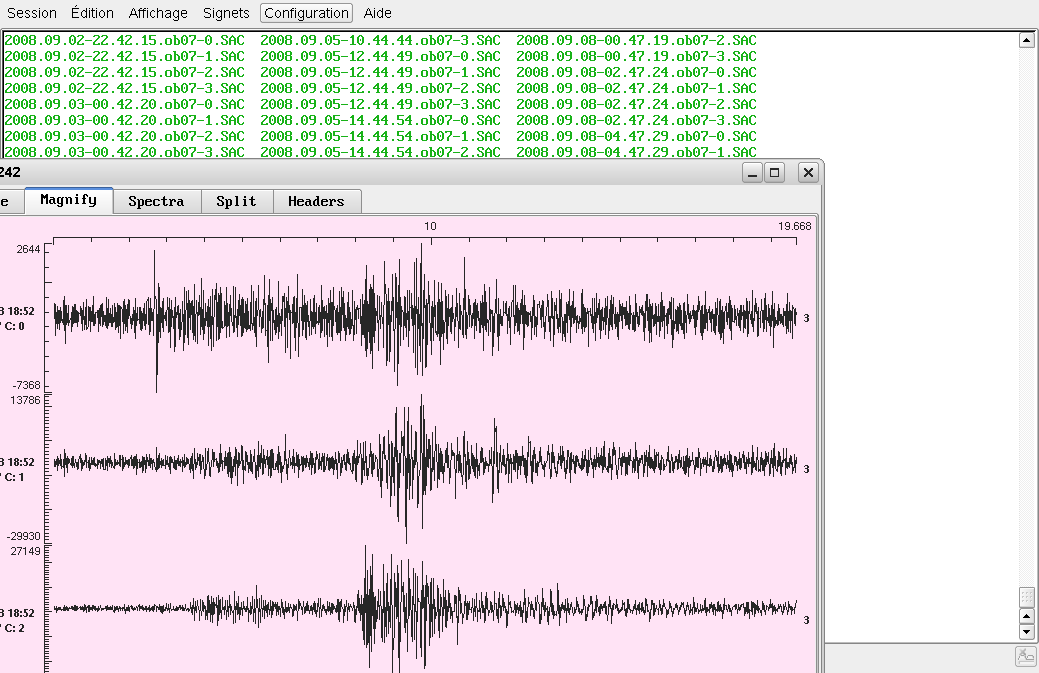Click the clear input icon at bottom right

tap(1025, 656)
